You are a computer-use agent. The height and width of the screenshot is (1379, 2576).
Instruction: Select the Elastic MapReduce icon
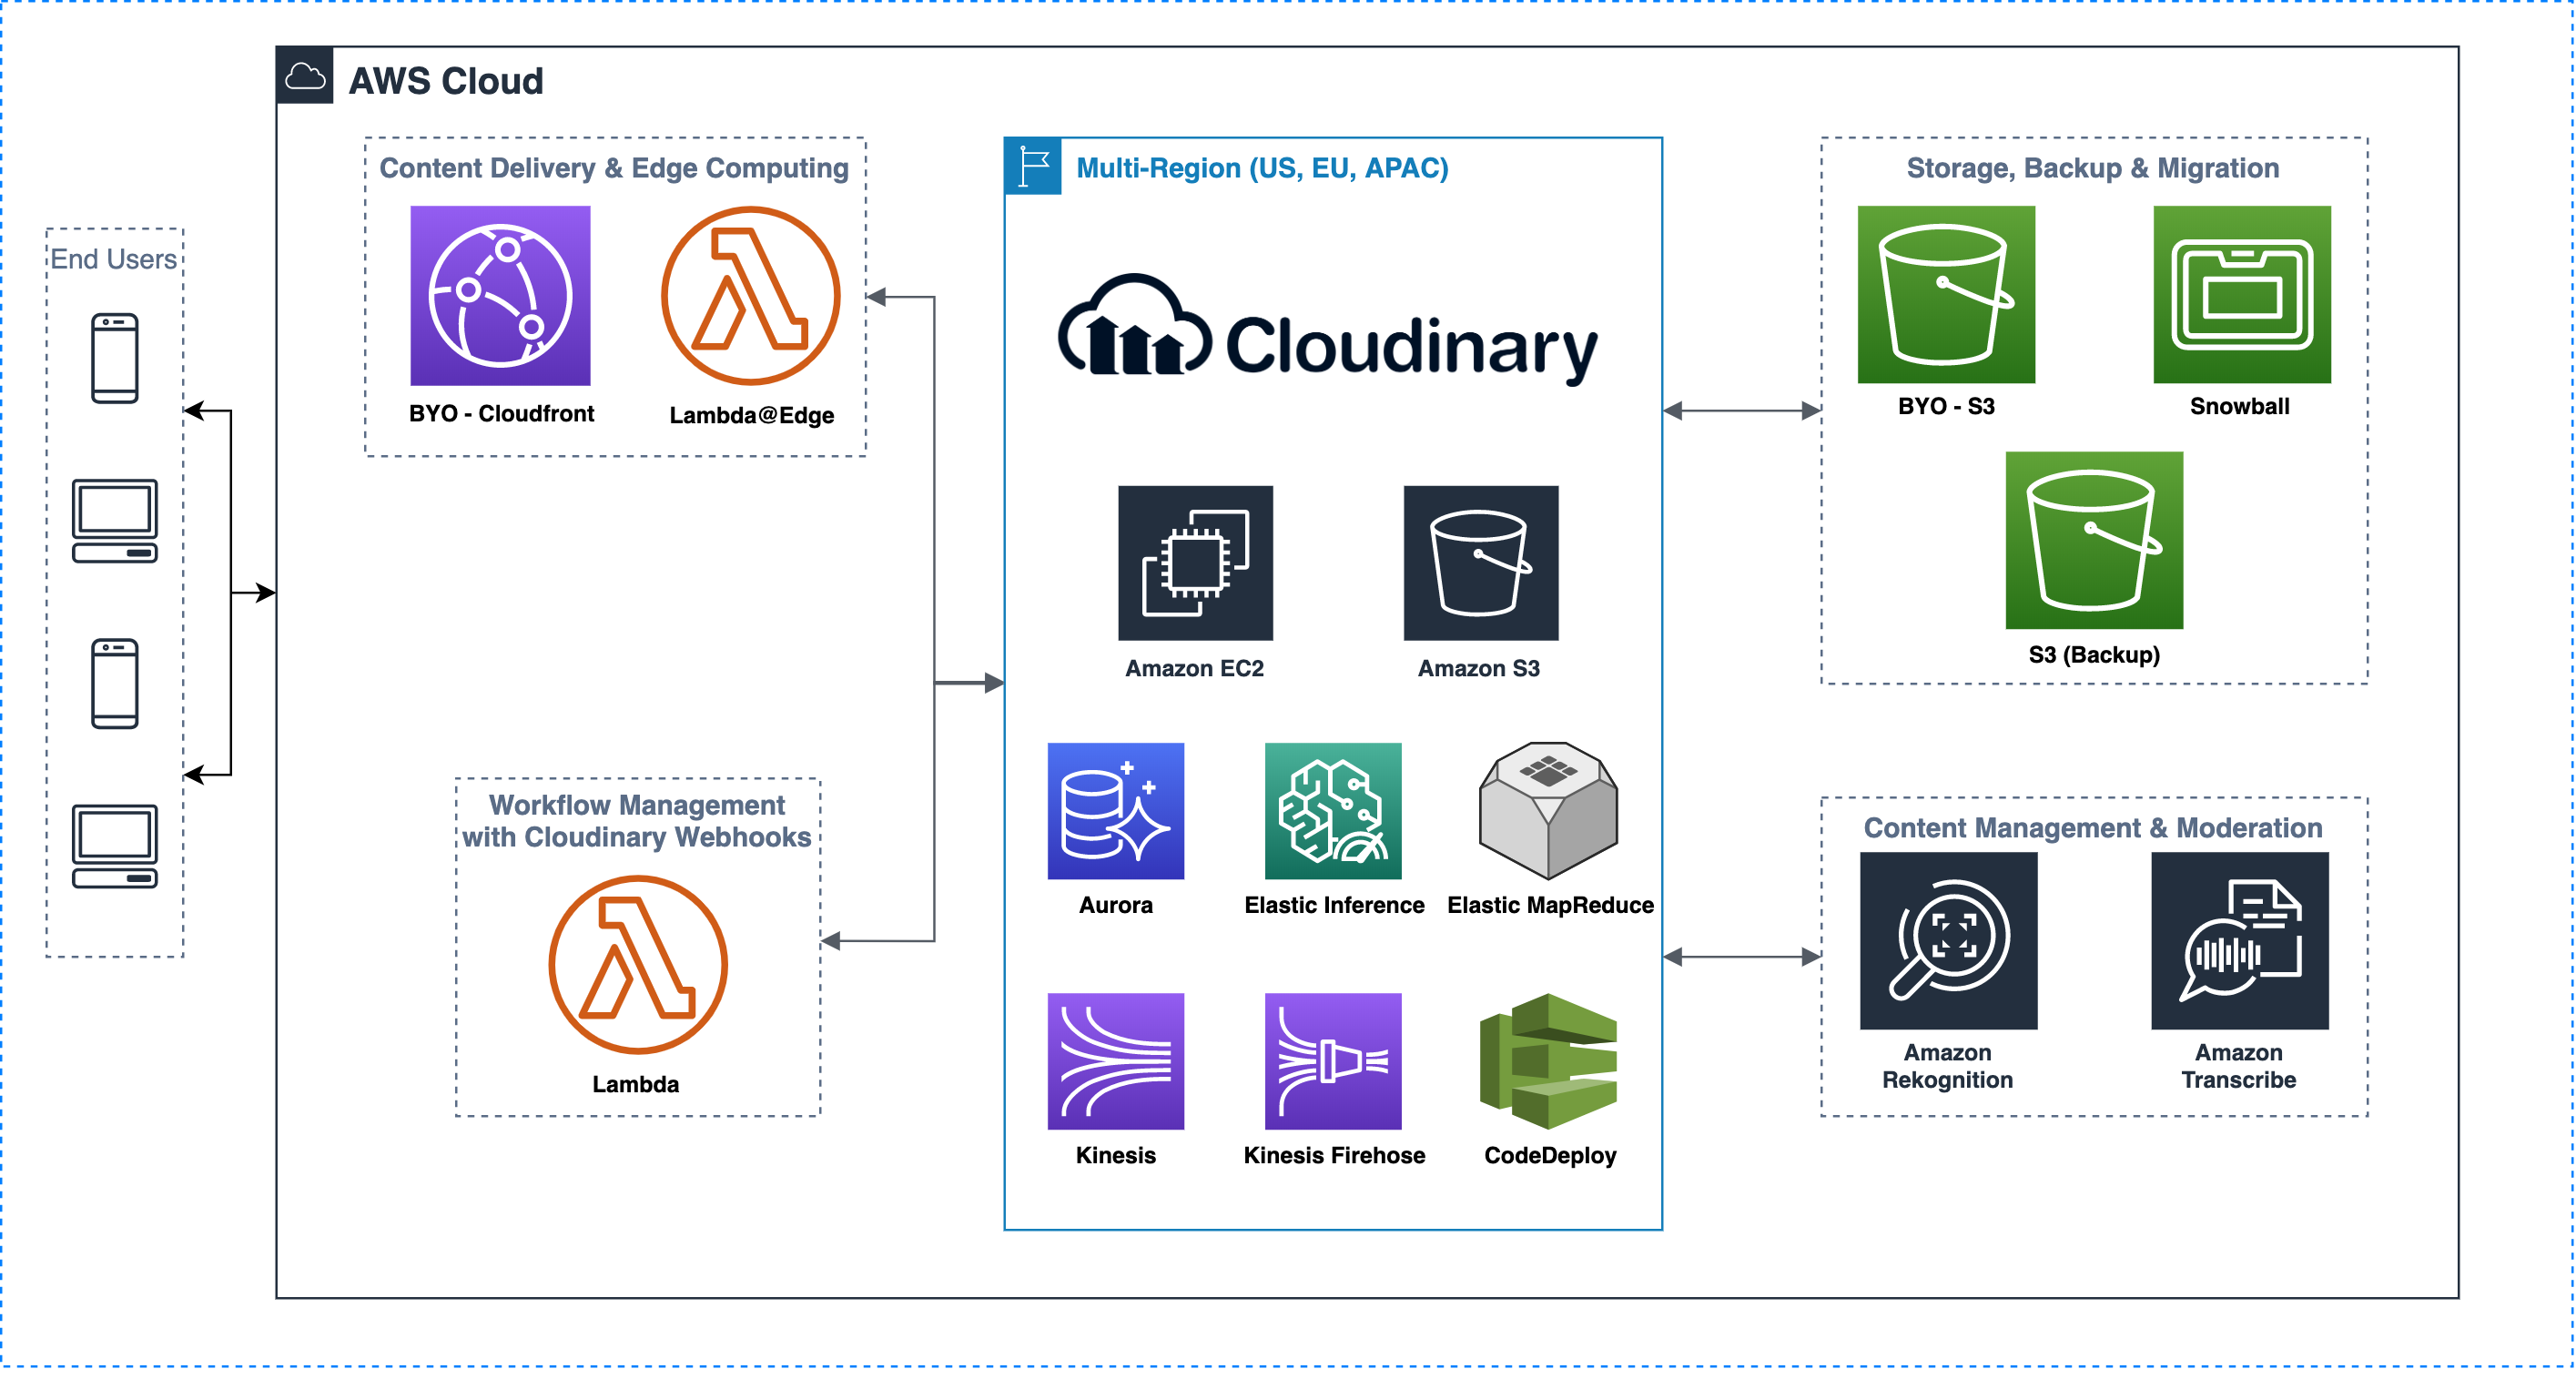coord(1549,811)
